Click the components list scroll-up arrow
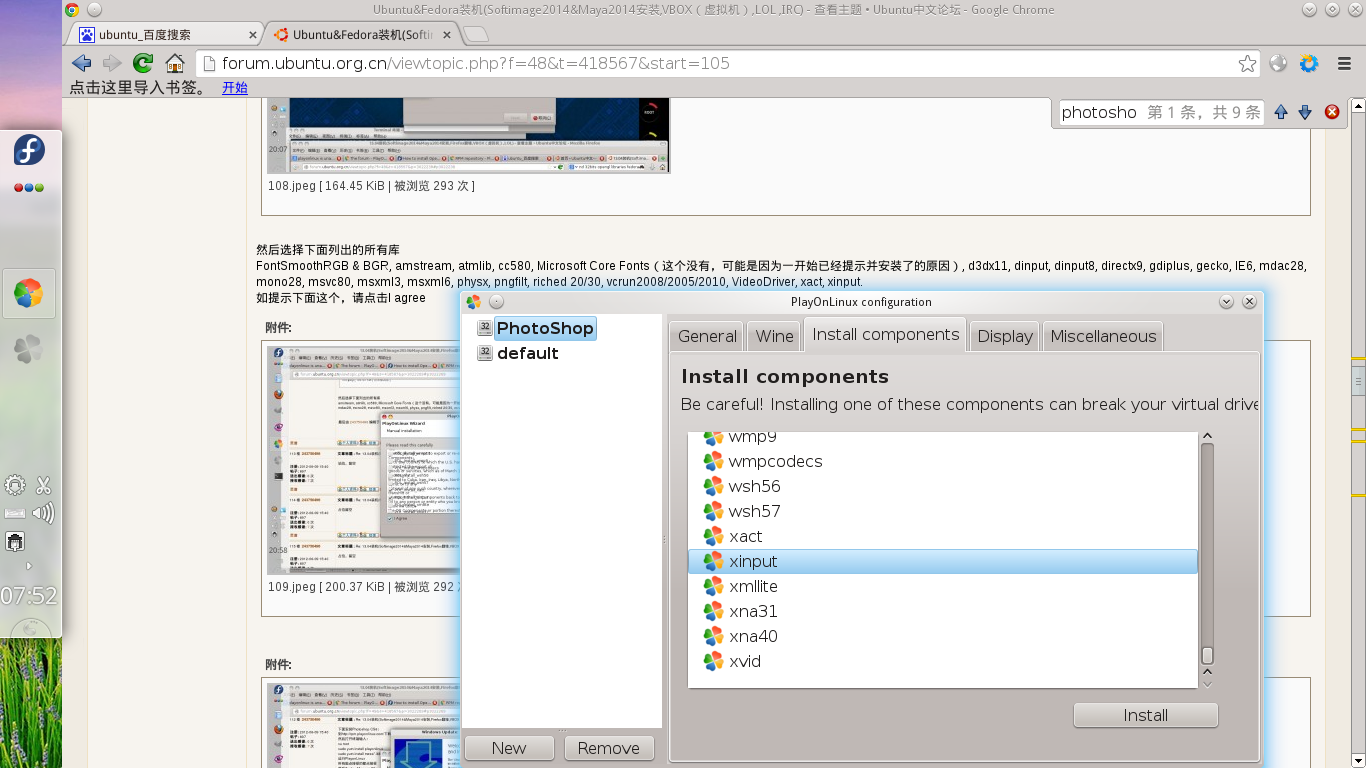Screen dimensions: 1366x768 click(1207, 436)
